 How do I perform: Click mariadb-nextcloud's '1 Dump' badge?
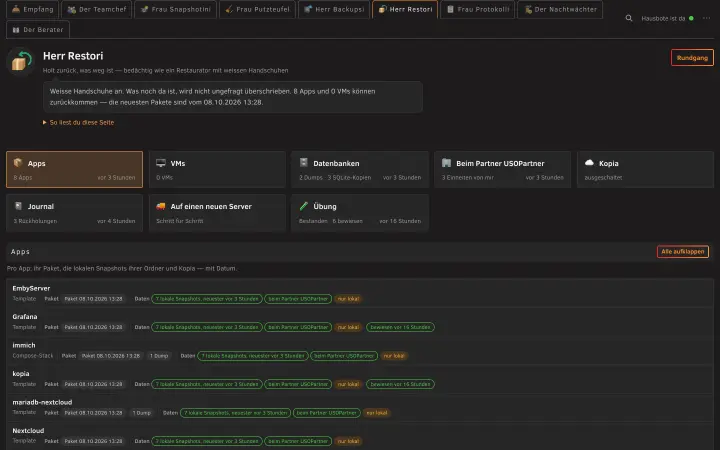142,413
